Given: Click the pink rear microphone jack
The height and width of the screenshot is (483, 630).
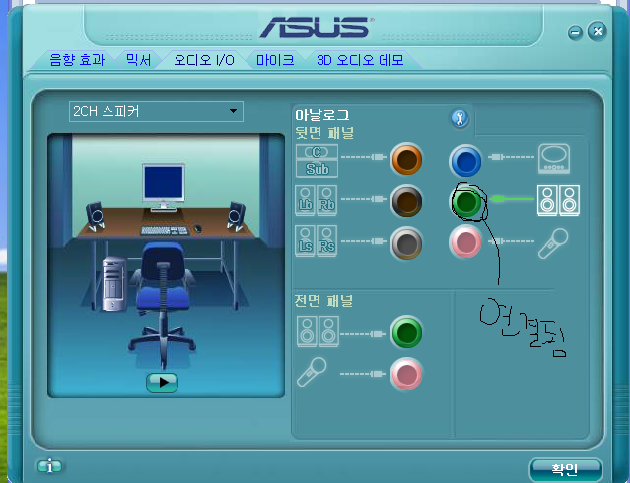Looking at the screenshot, I should (x=465, y=242).
